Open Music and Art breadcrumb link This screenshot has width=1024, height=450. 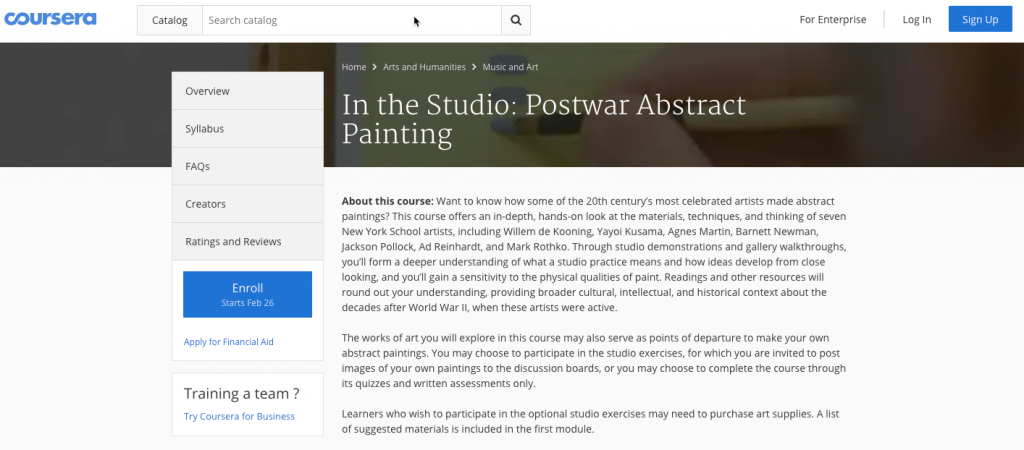(511, 67)
